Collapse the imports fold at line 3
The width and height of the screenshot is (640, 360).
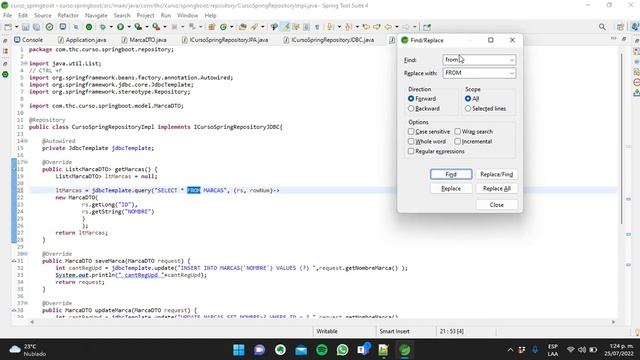[26, 63]
